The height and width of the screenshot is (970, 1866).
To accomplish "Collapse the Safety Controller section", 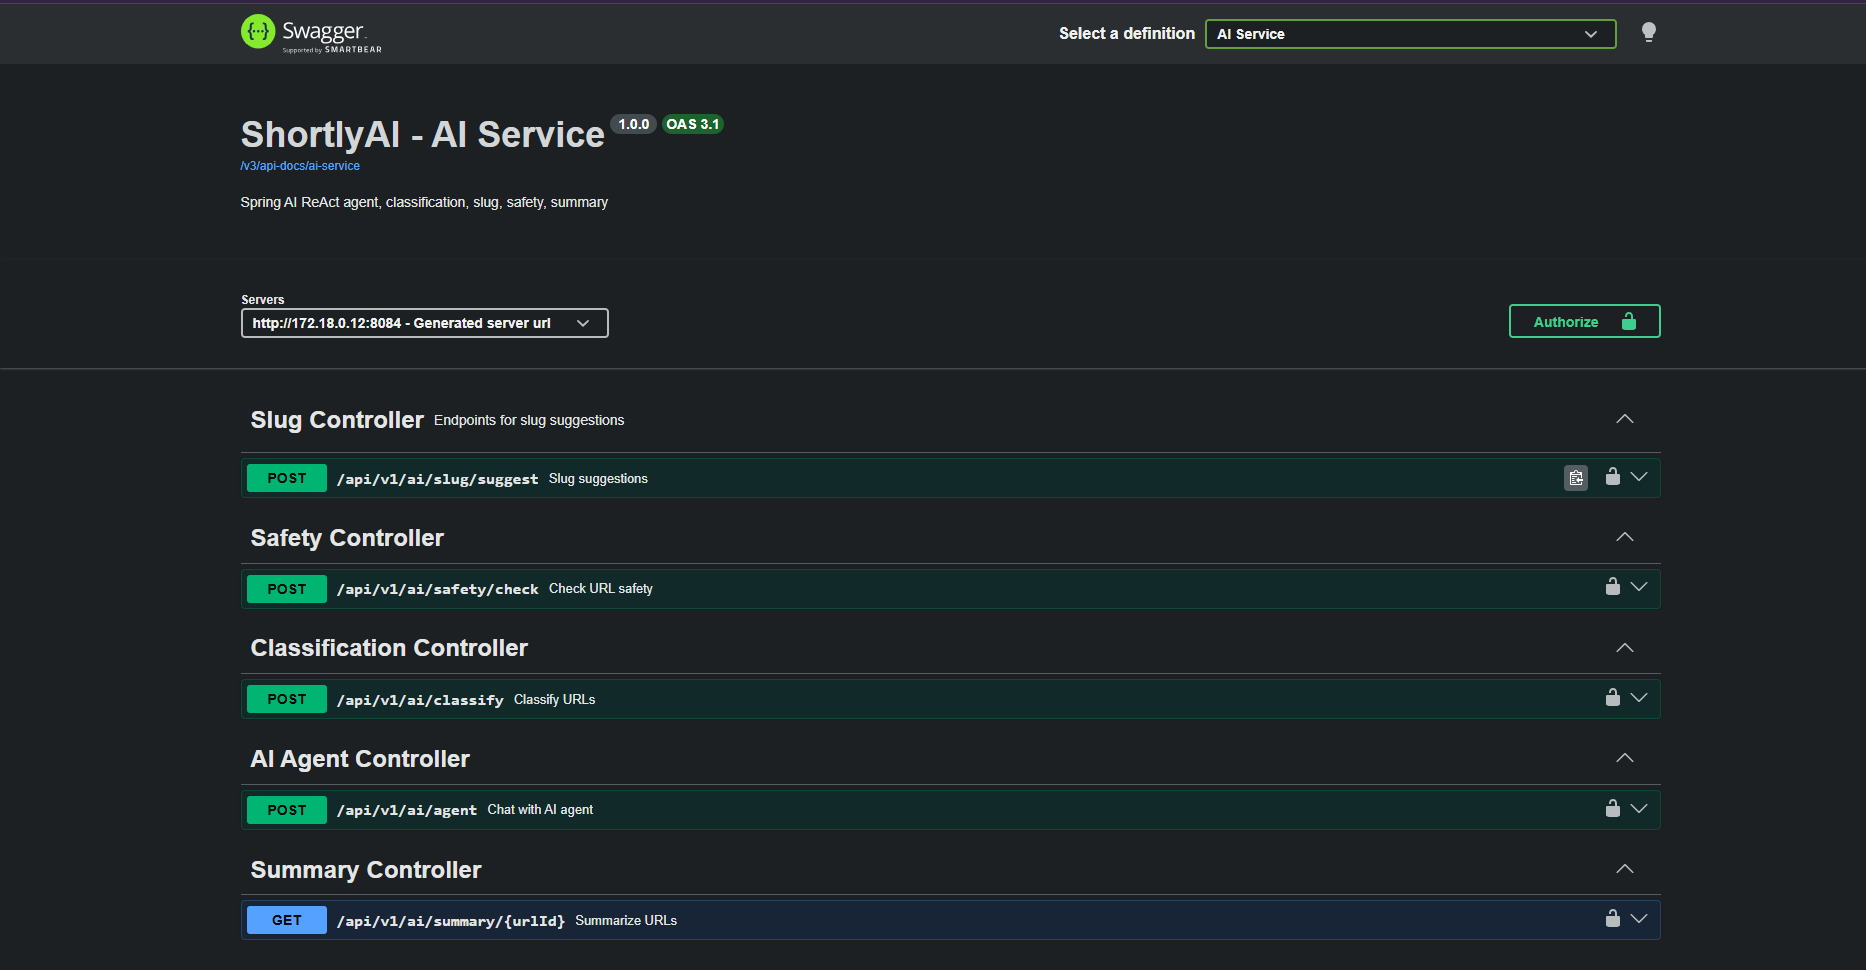I will (1625, 537).
